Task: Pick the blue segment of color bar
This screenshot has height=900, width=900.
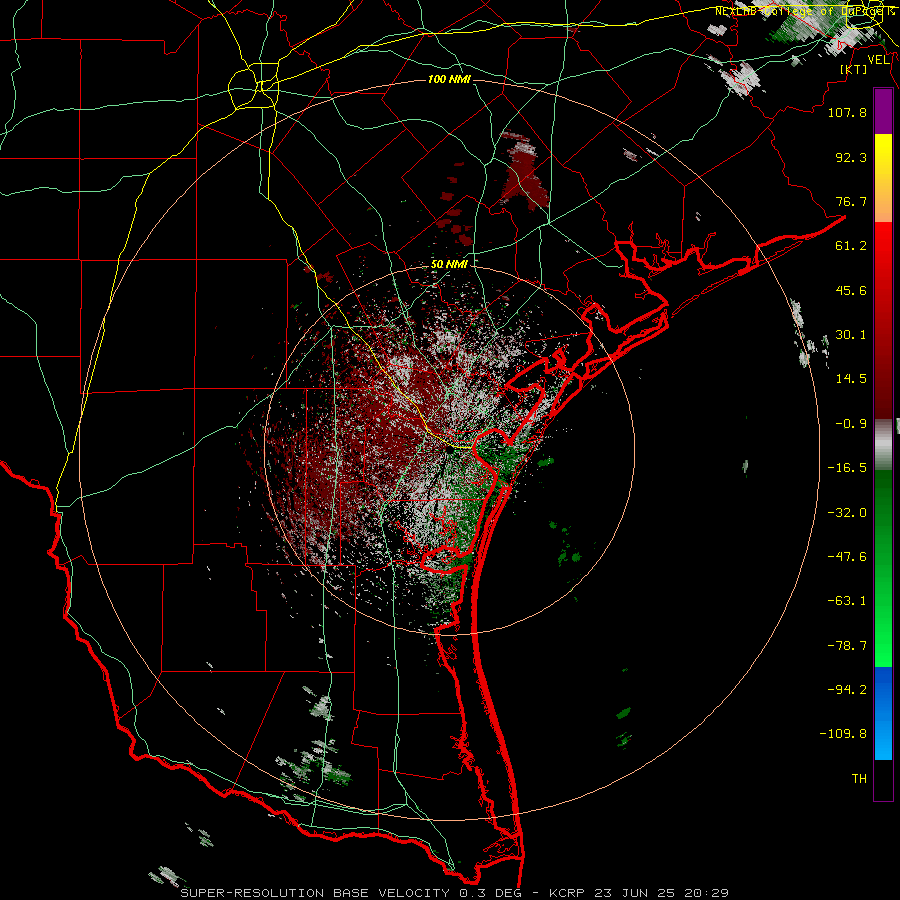Action: [x=883, y=713]
